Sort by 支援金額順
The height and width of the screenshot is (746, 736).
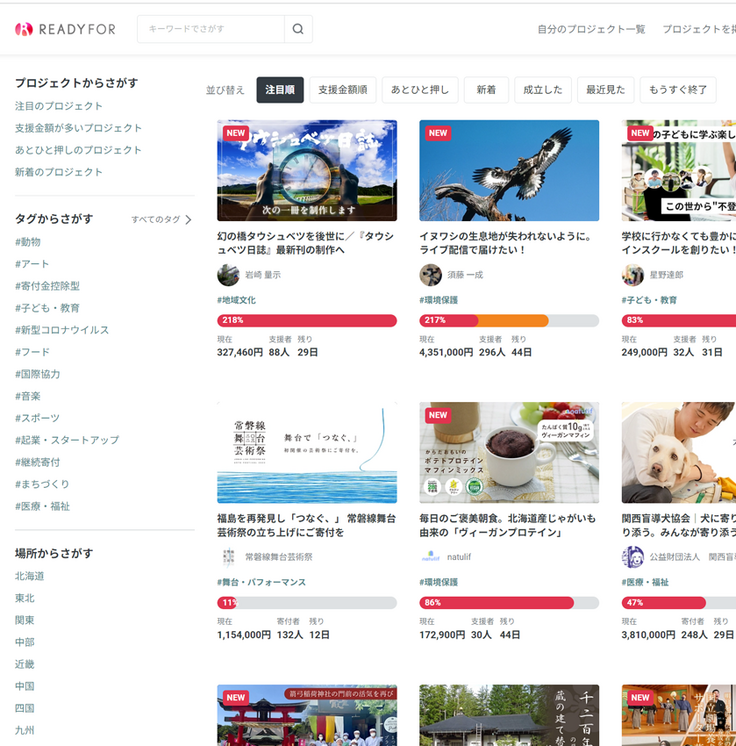(342, 90)
